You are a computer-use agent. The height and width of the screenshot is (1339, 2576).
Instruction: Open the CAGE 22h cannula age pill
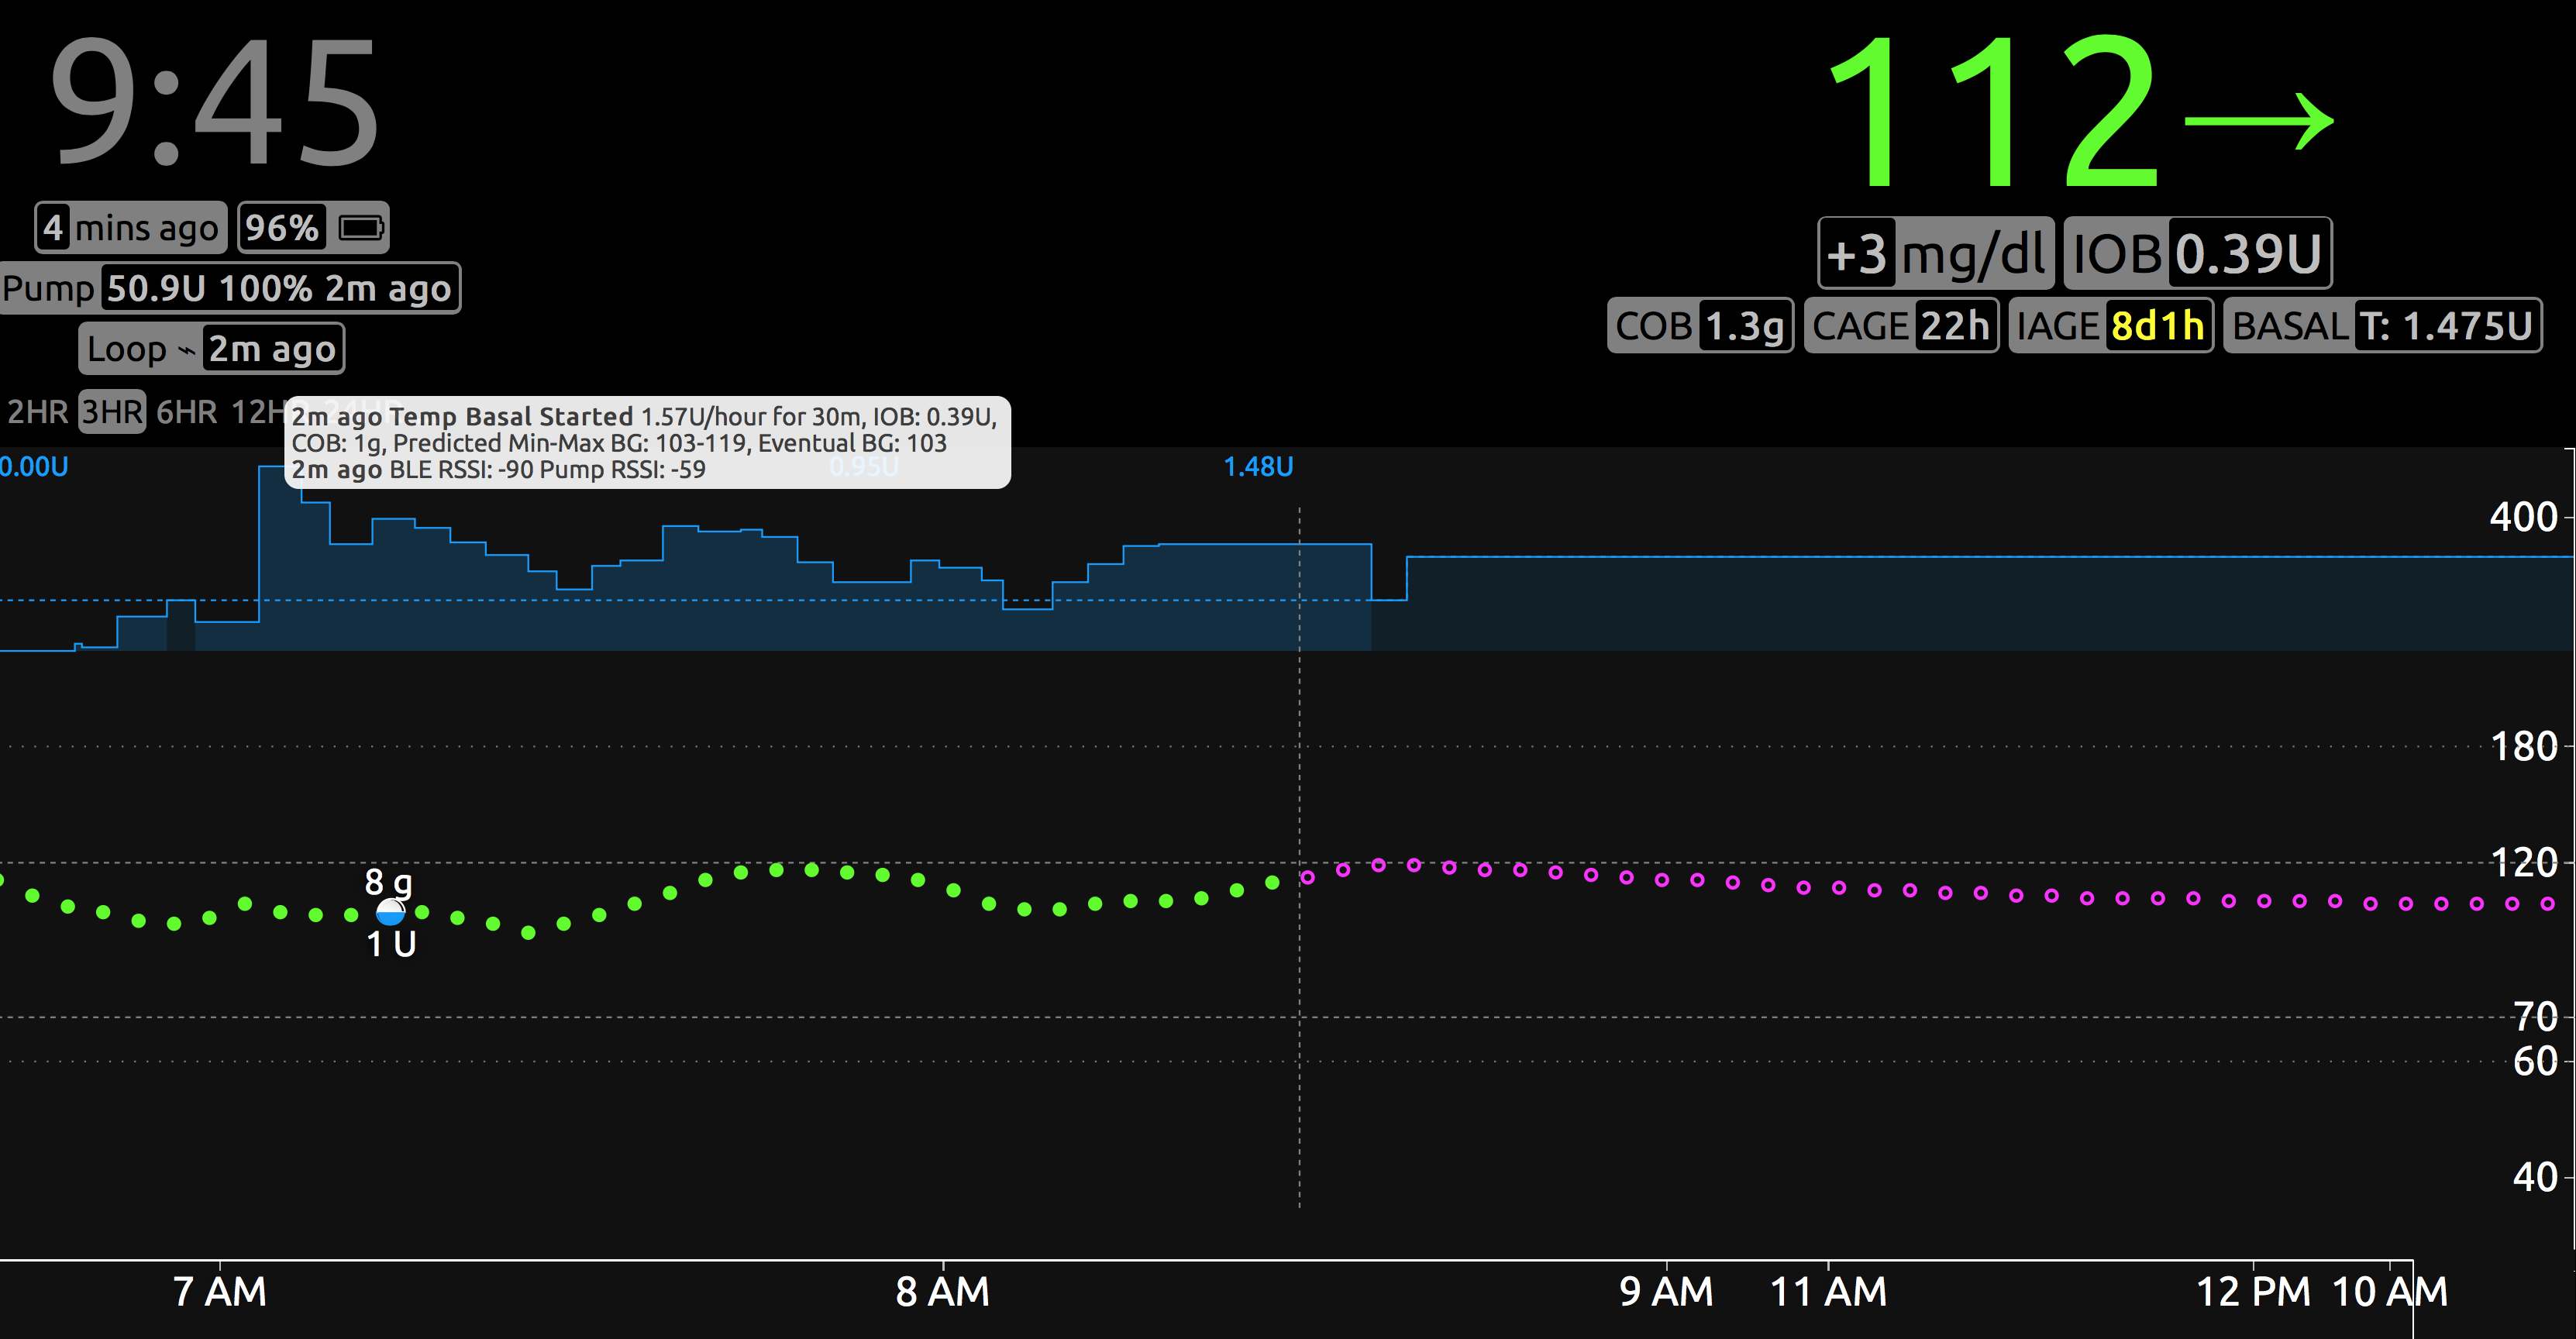point(1901,326)
